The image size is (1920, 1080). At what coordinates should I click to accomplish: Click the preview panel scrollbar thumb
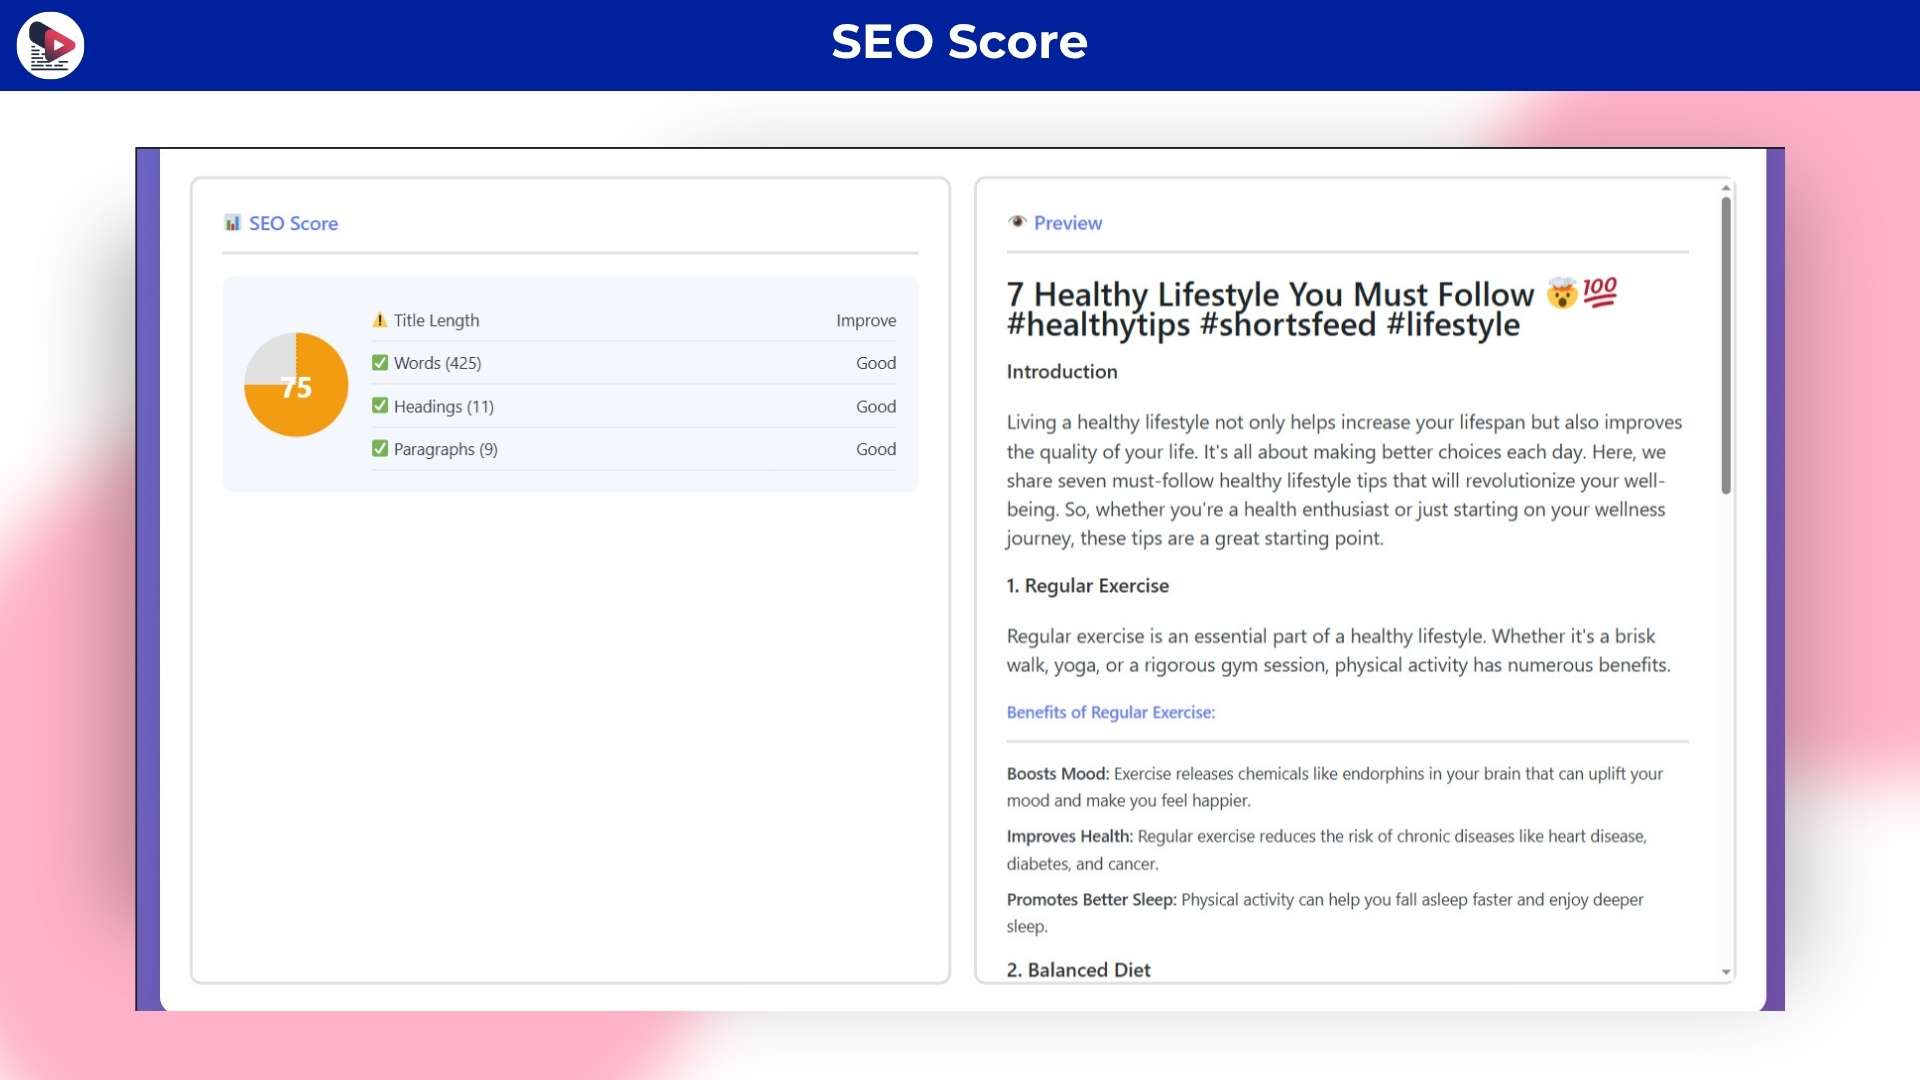(1726, 345)
